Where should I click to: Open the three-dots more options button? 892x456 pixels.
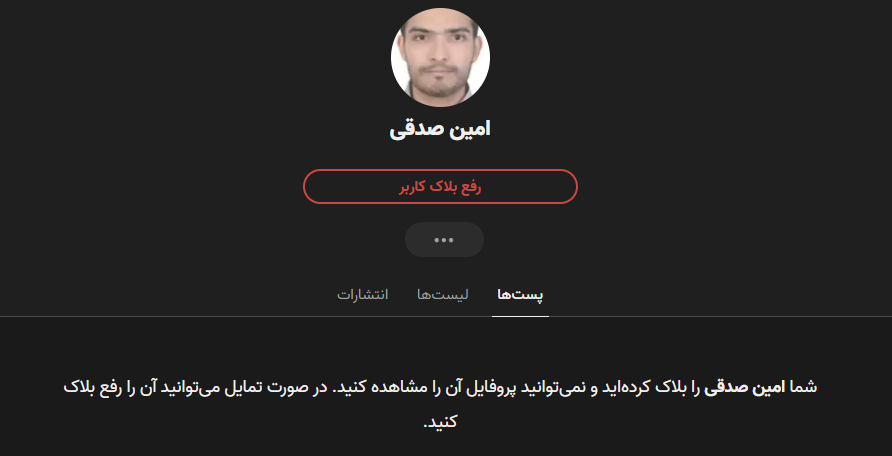(444, 239)
